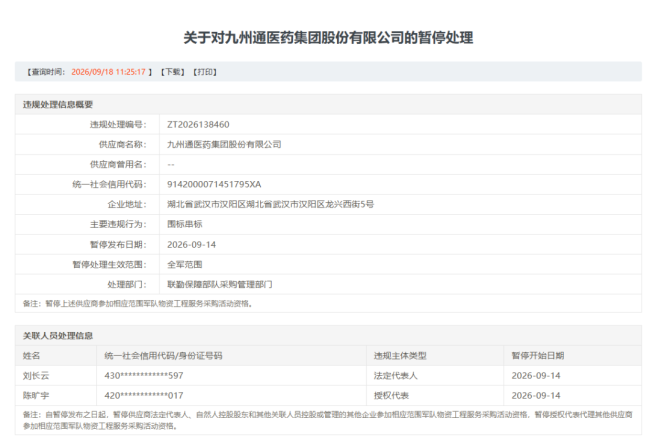
Task: Click the 供应商曾用名 label
Action: click(118, 164)
